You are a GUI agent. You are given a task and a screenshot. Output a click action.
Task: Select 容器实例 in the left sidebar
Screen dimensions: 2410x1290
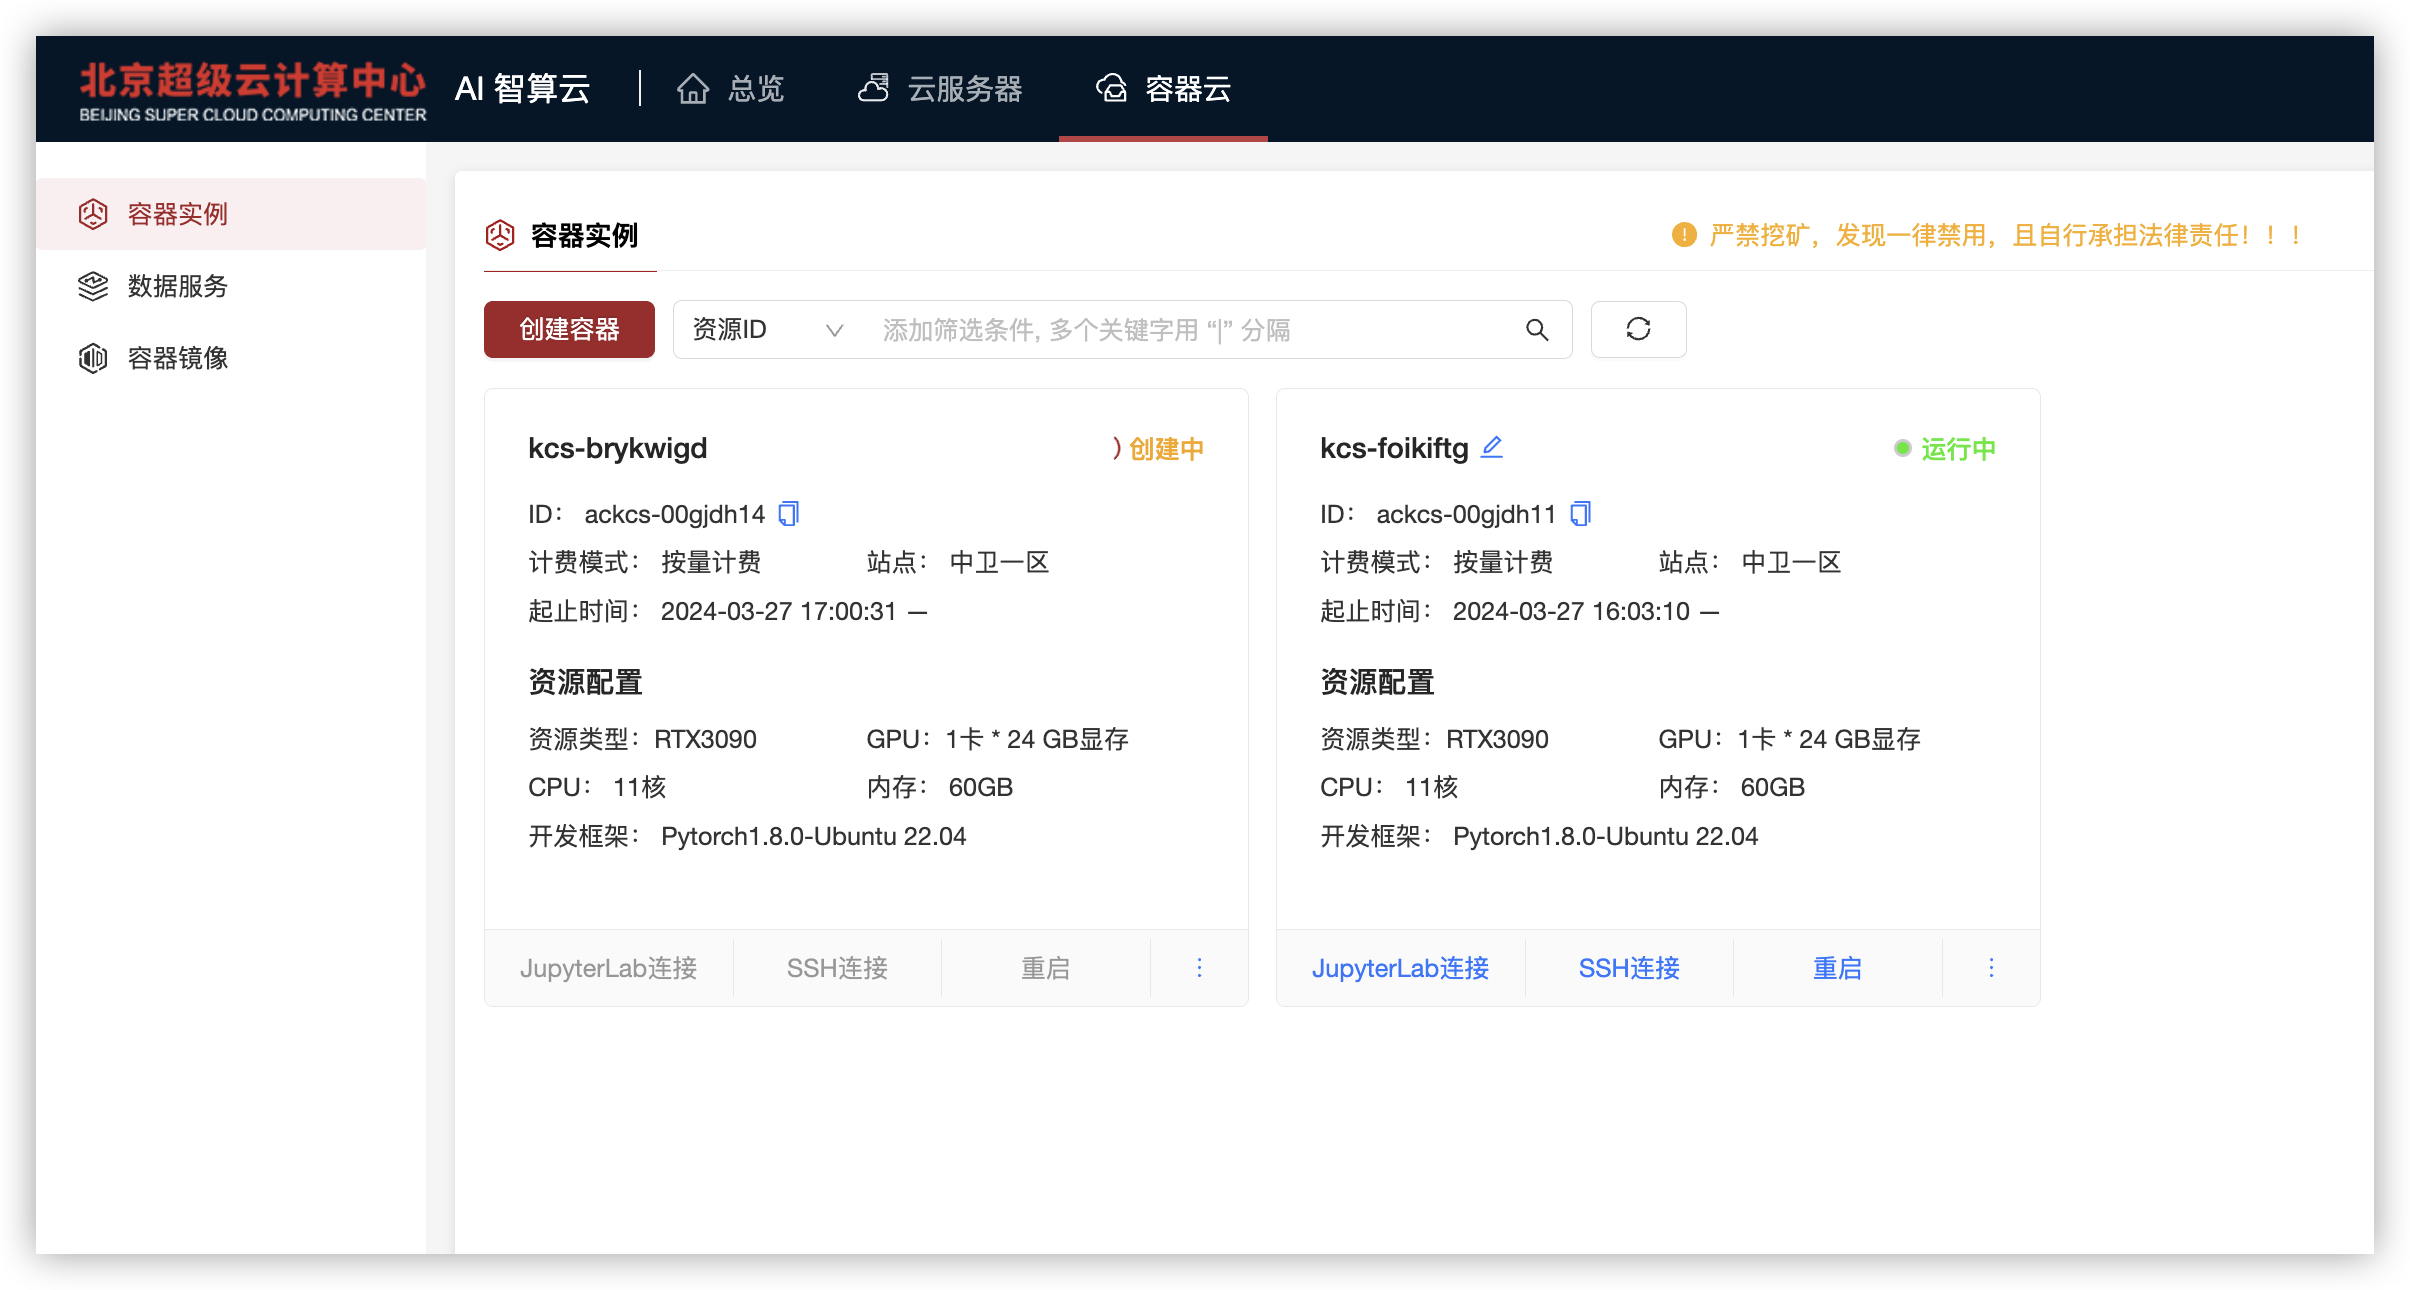[177, 214]
